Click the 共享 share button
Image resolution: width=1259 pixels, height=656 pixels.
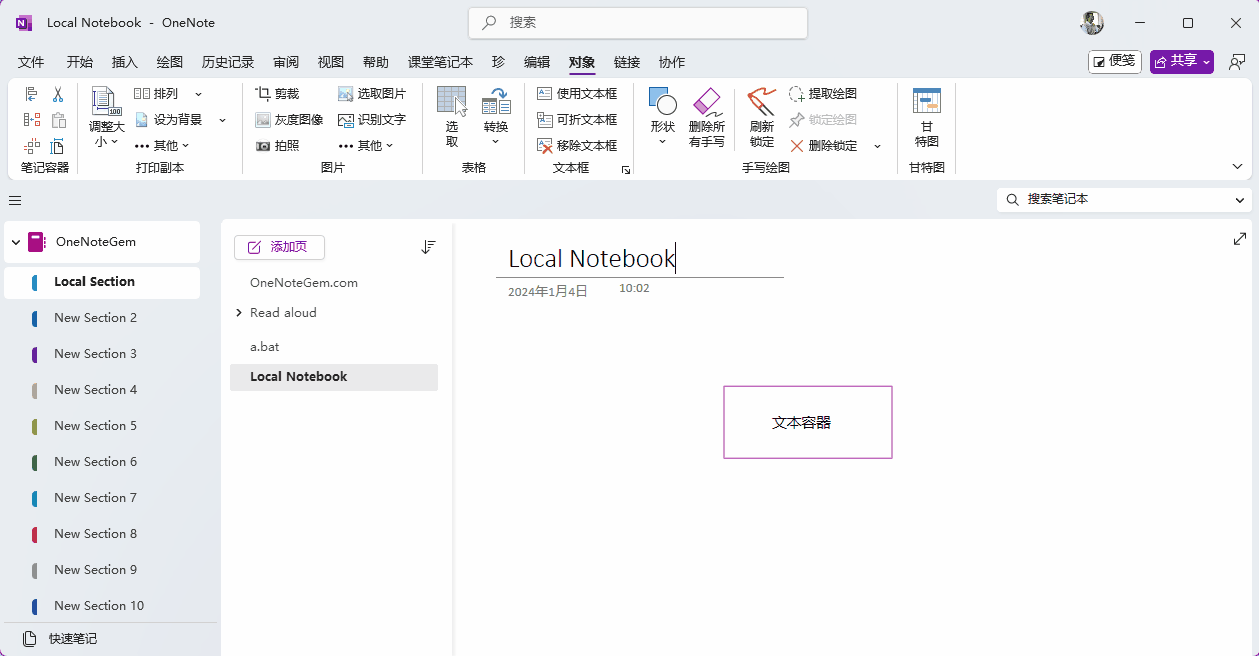pos(1182,62)
